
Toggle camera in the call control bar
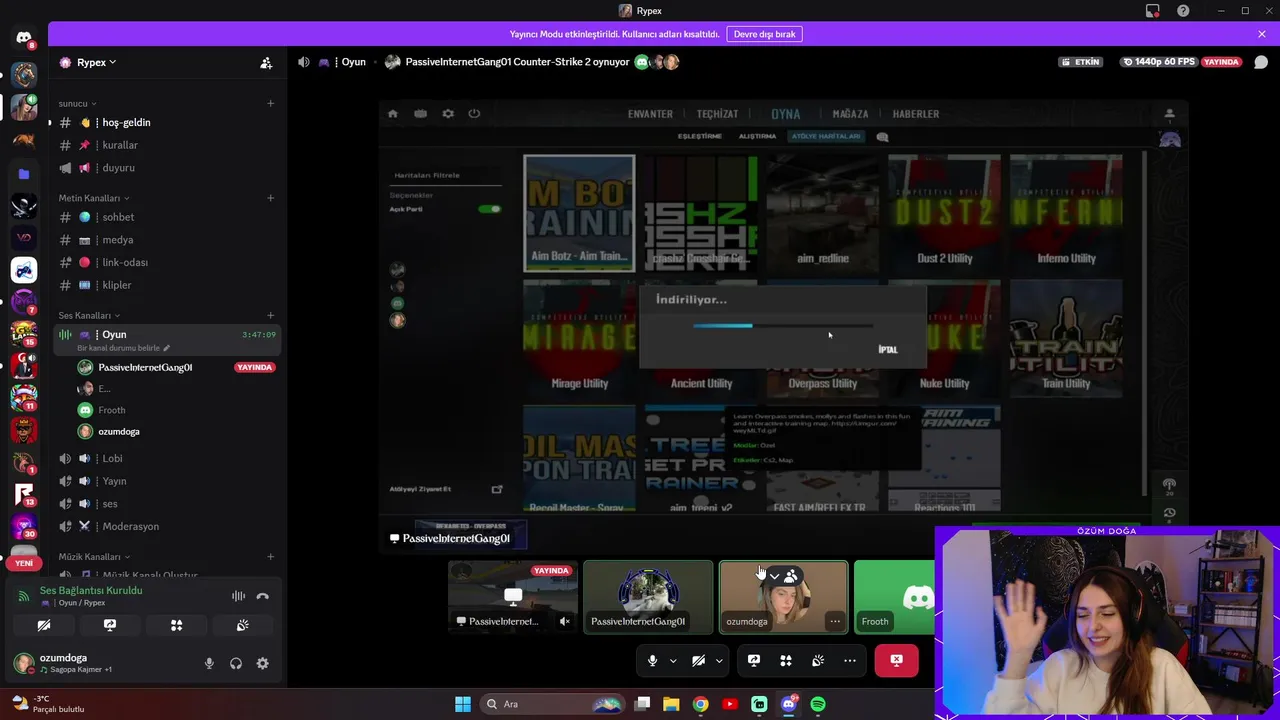698,661
